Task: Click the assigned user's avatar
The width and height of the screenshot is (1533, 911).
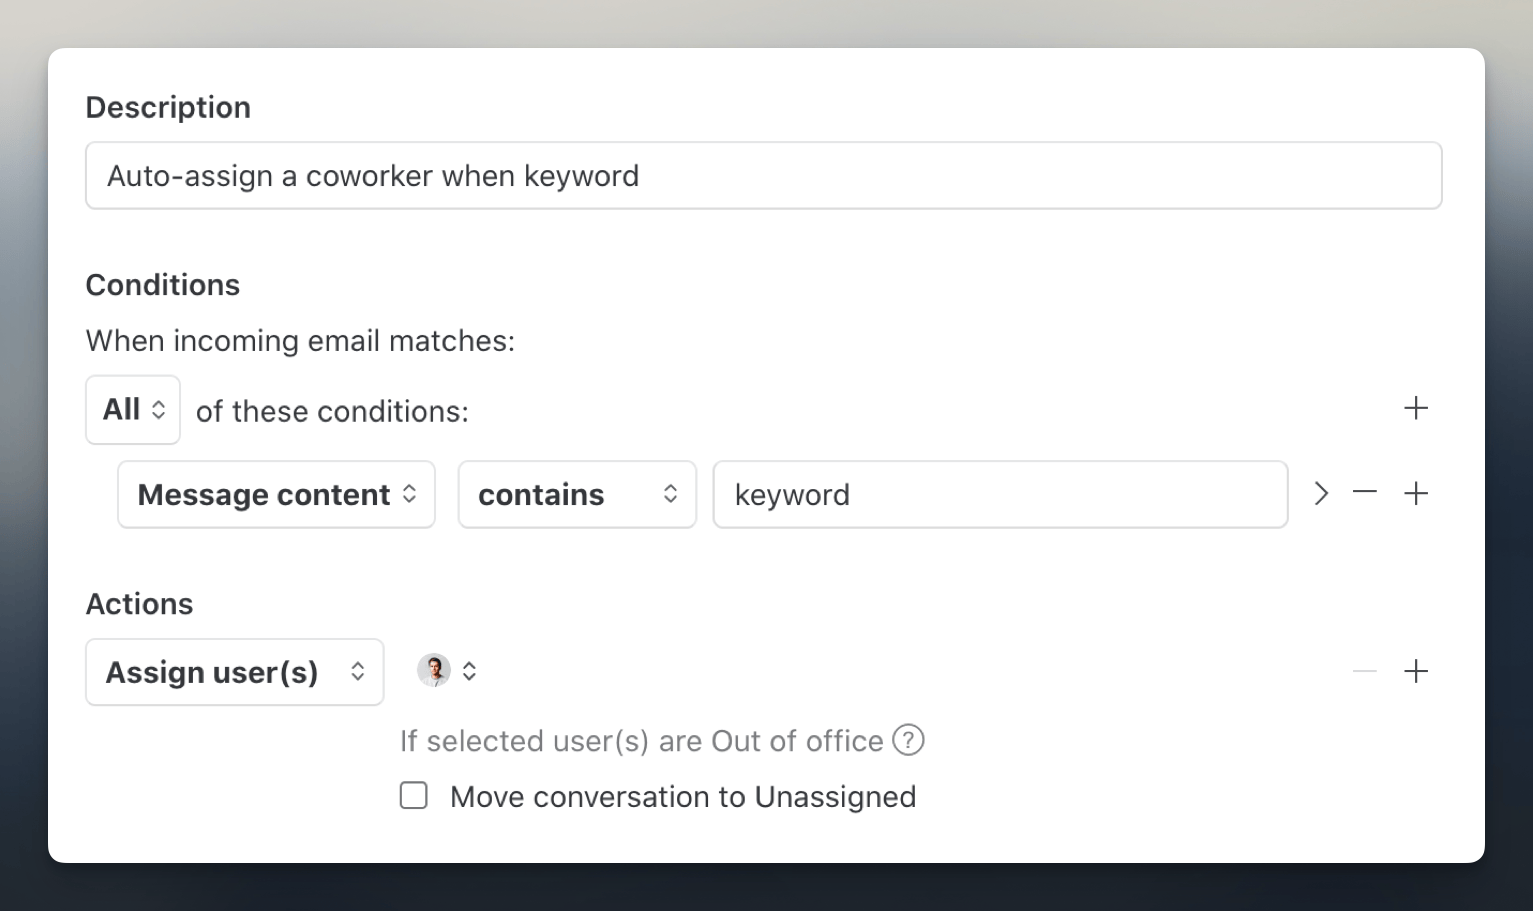Action: [433, 670]
